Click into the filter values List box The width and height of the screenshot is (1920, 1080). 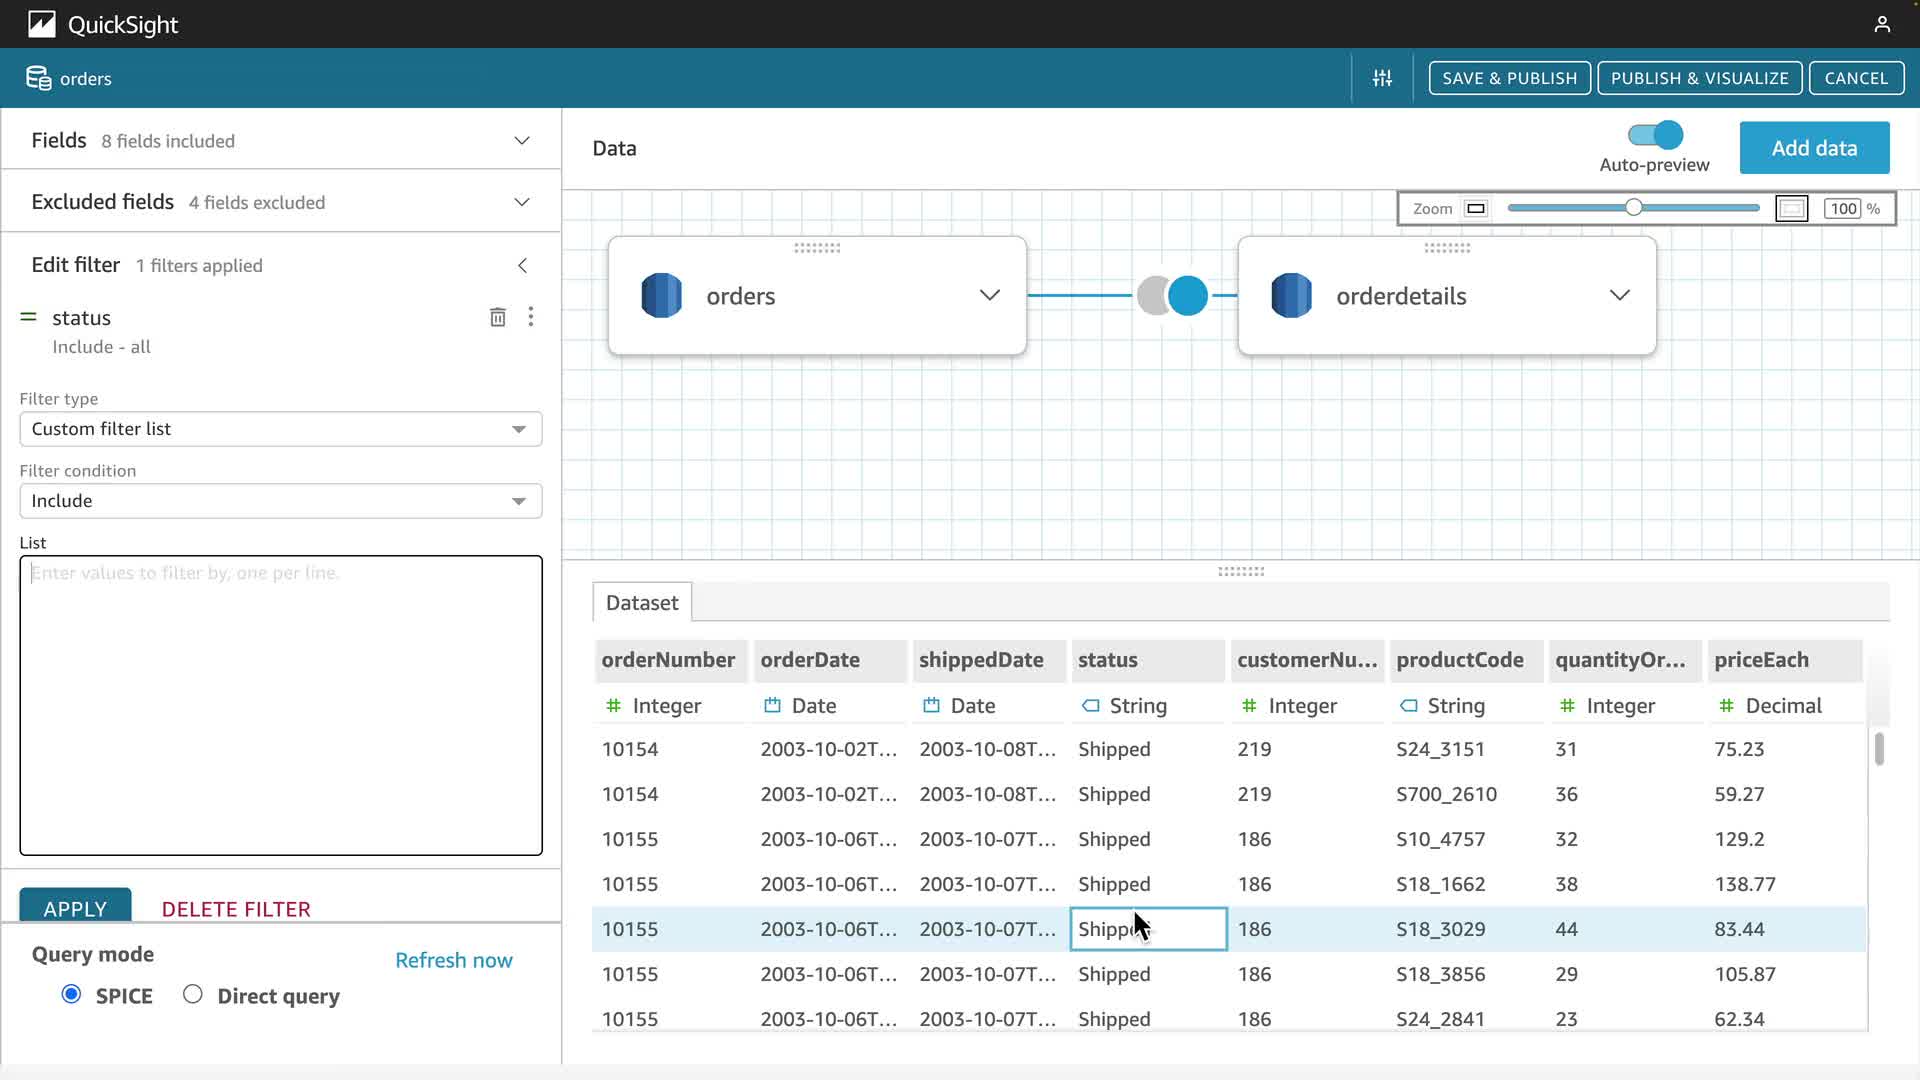click(280, 705)
